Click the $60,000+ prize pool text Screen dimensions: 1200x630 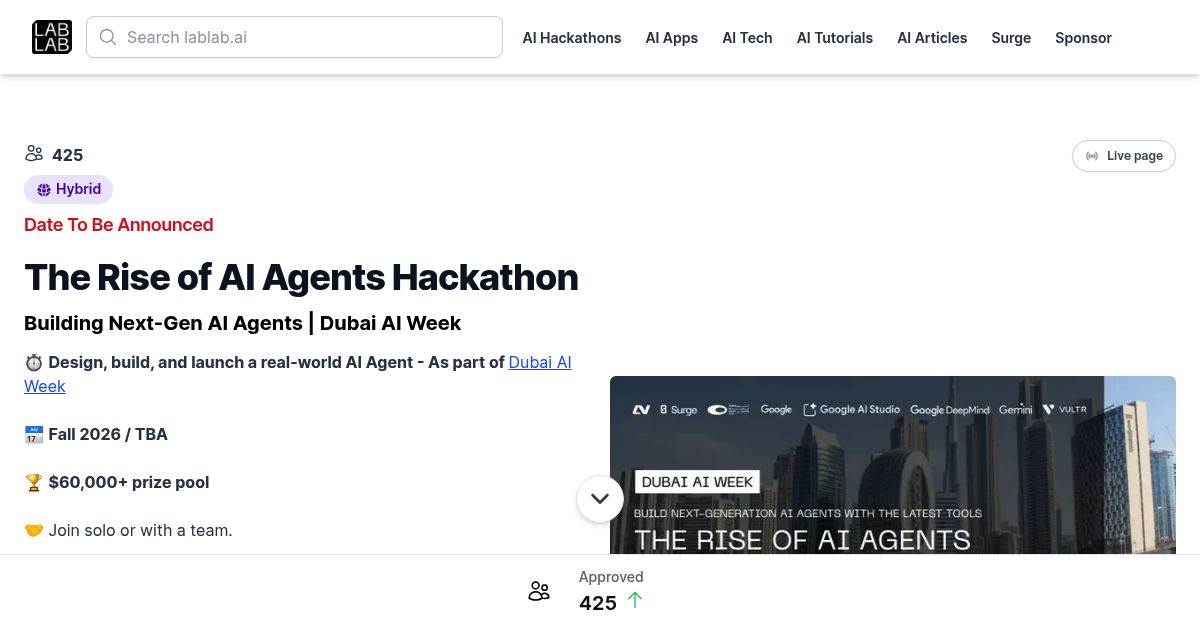coord(129,482)
